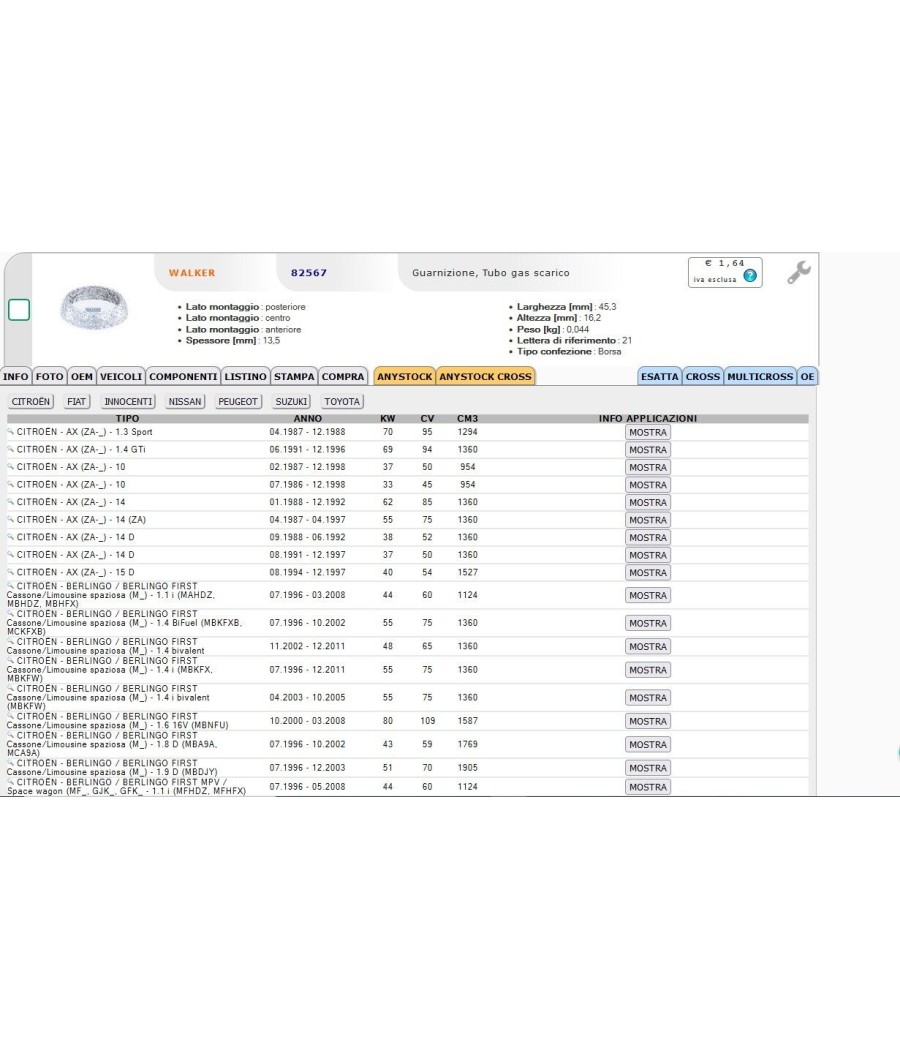This screenshot has width=900, height=1050.
Task: Switch to the VEICOLI tab
Action: click(x=121, y=376)
